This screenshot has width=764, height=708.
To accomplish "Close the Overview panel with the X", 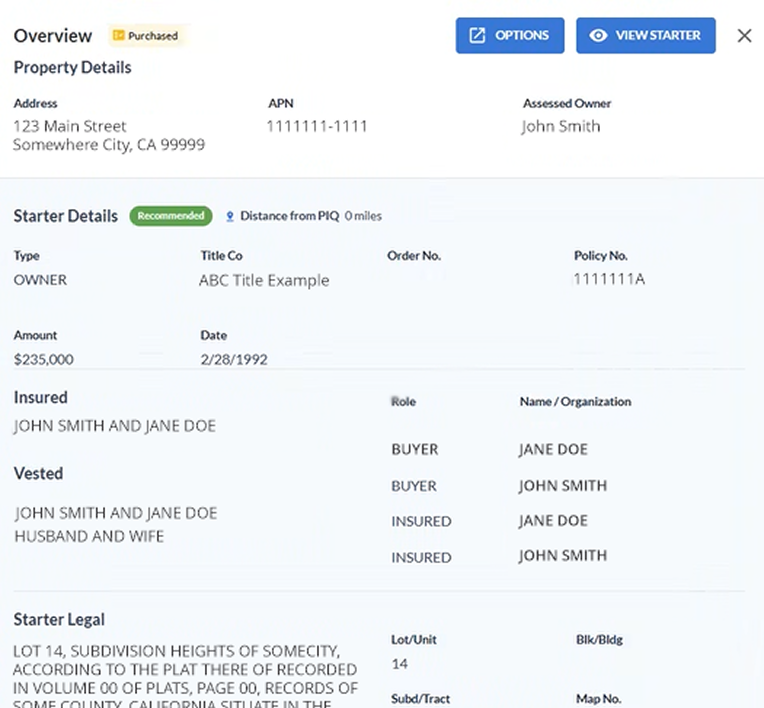I will (744, 36).
